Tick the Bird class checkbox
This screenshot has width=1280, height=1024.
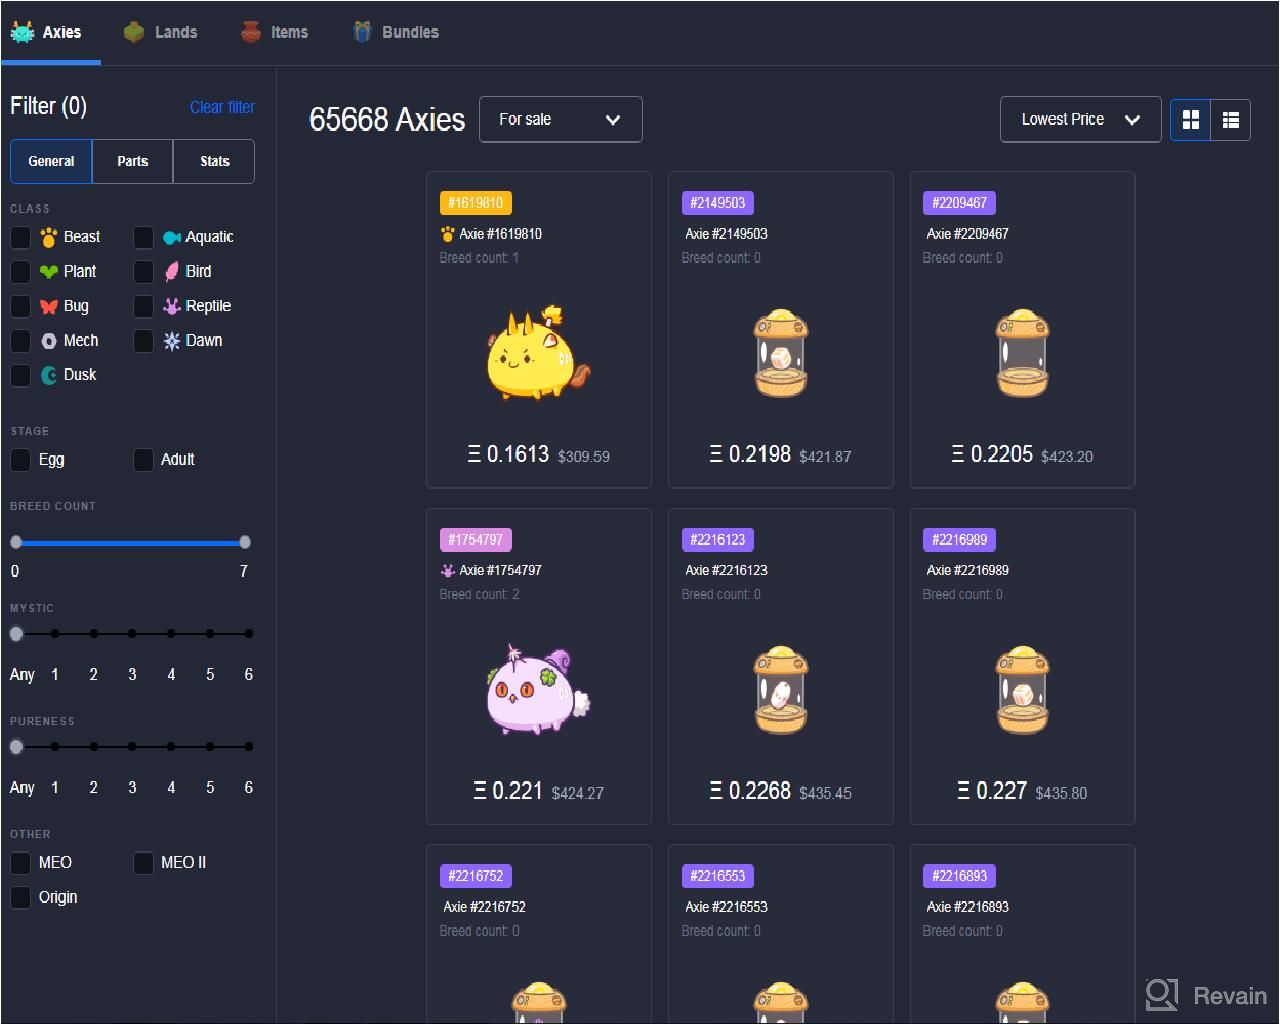143,271
